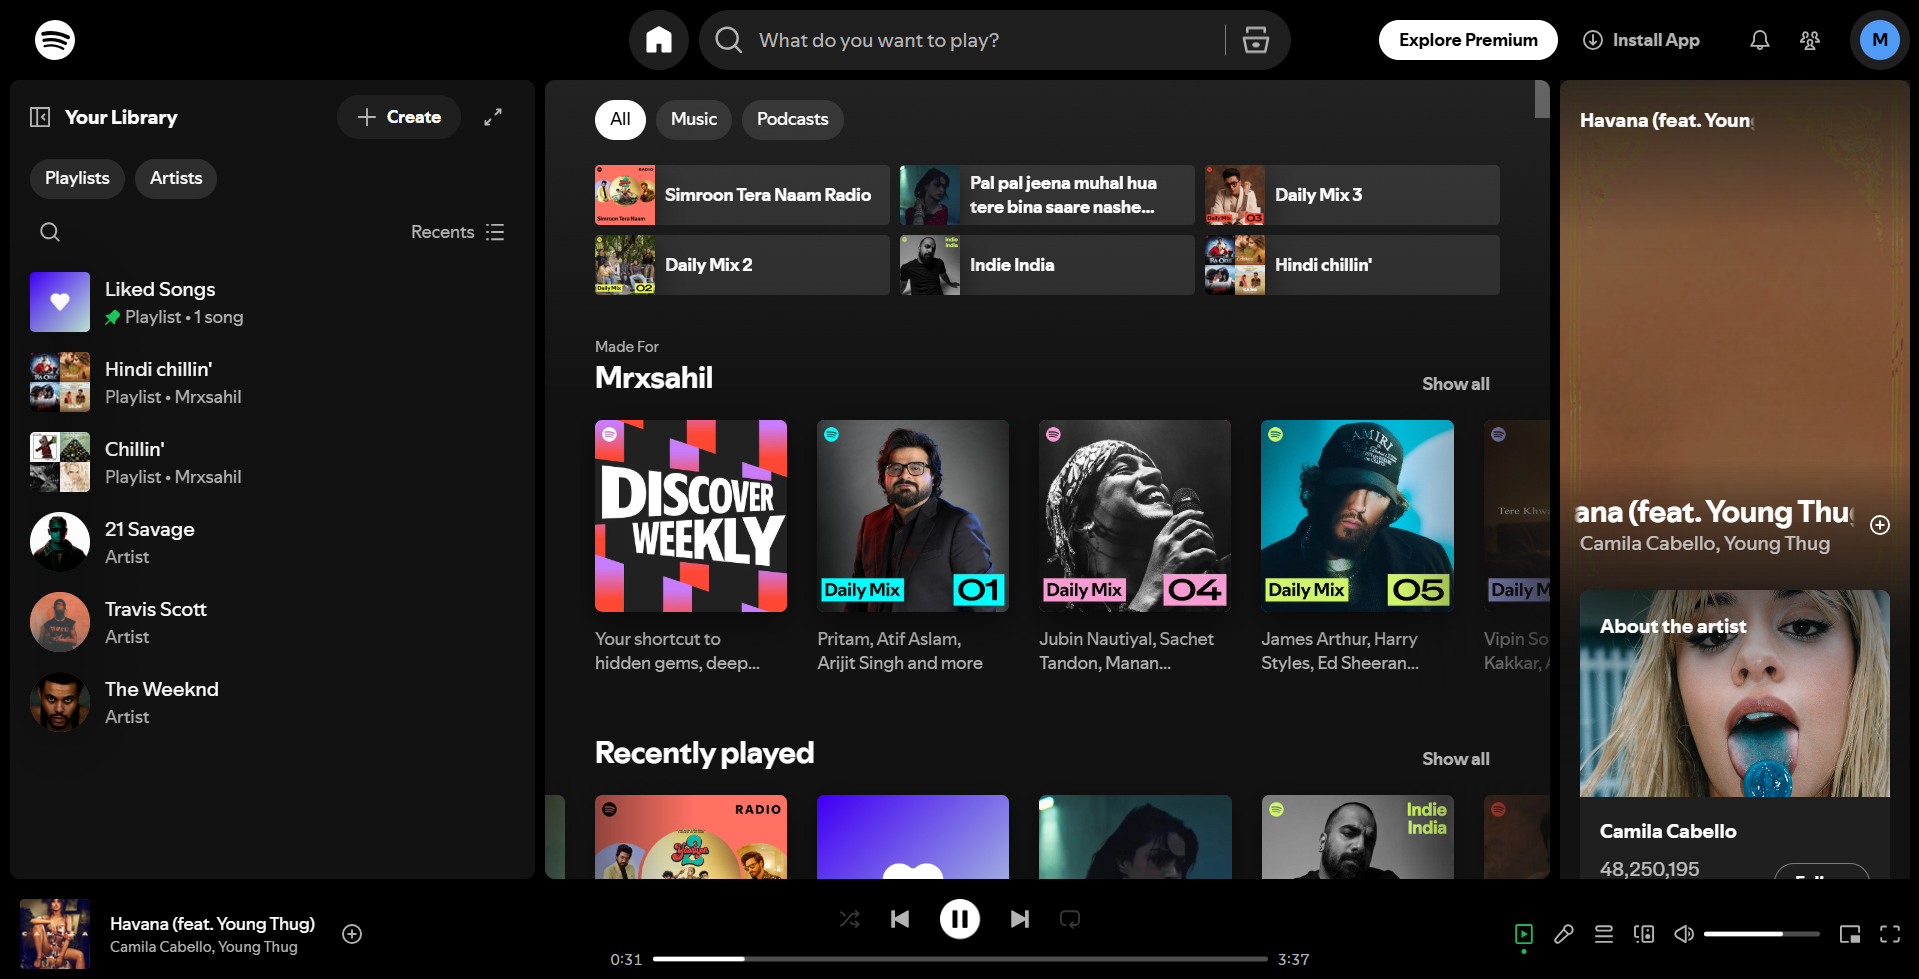This screenshot has height=979, width=1919.
Task: Add Havana to Liked Songs in player bar
Action: pos(352,934)
